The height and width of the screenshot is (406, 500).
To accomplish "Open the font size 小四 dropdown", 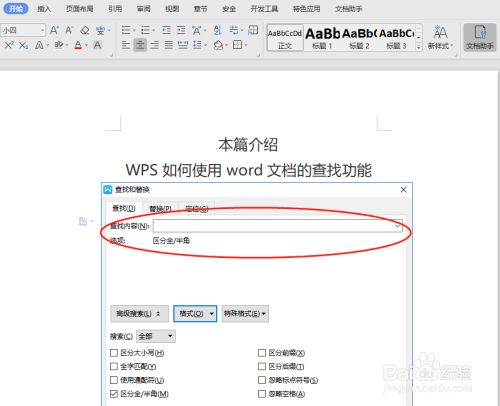I will [x=42, y=30].
